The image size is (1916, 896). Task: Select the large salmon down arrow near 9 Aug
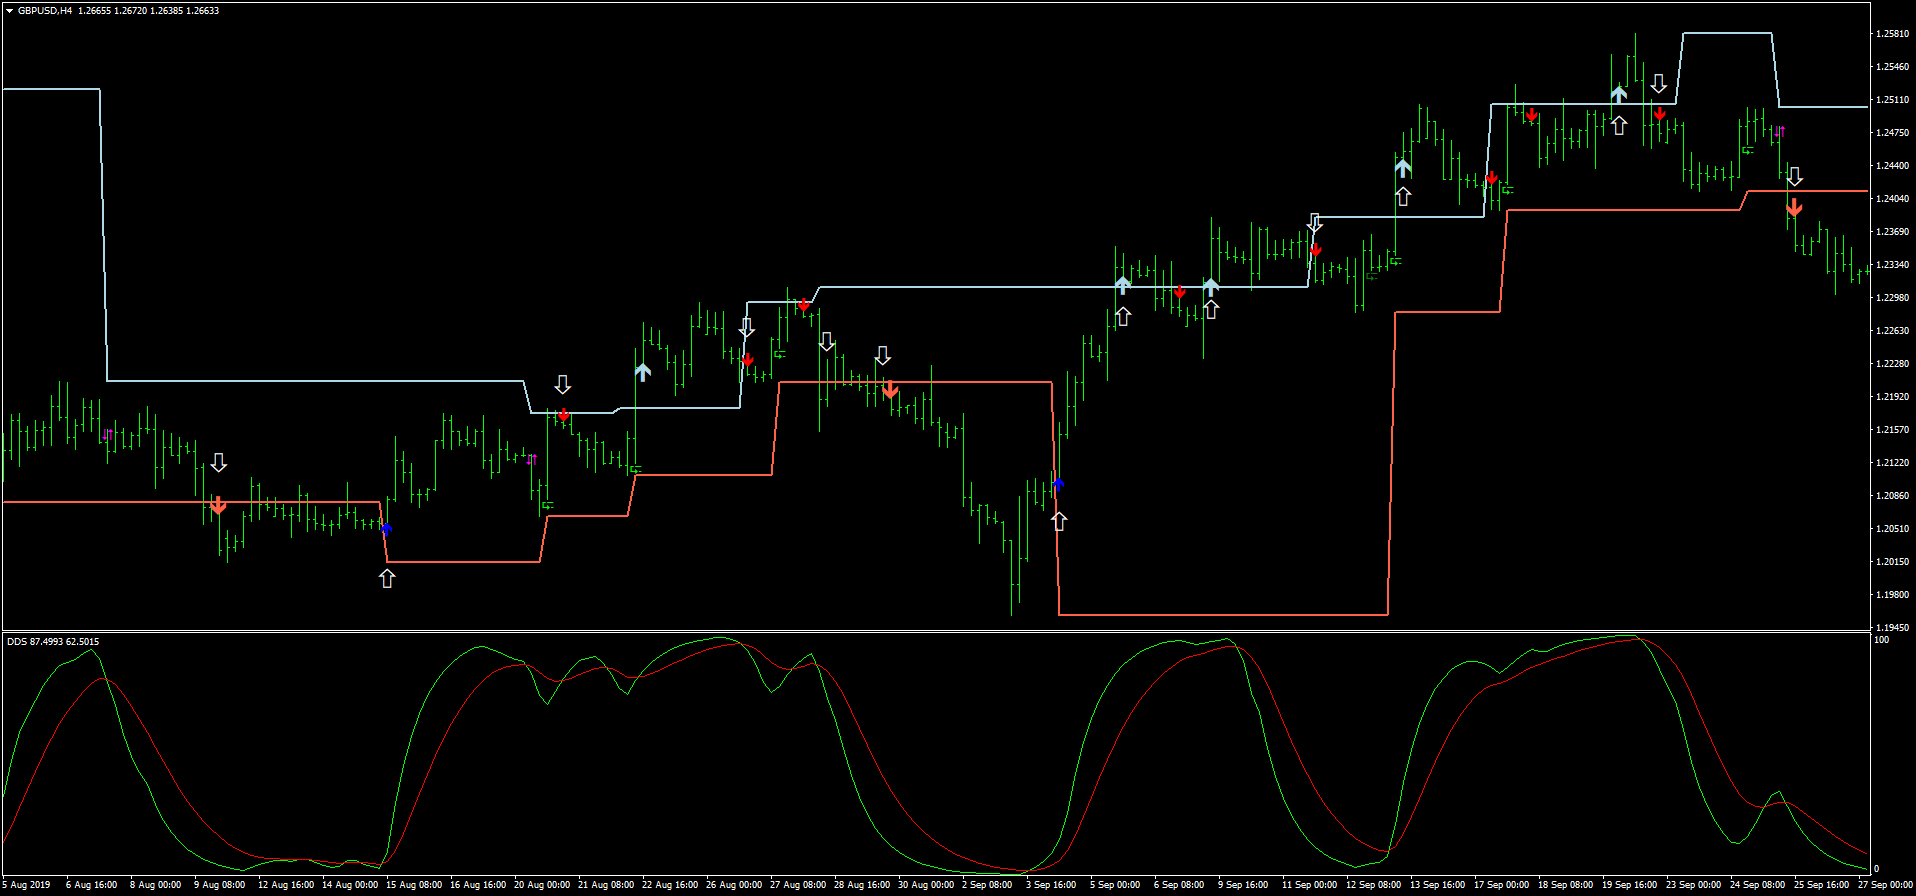218,505
